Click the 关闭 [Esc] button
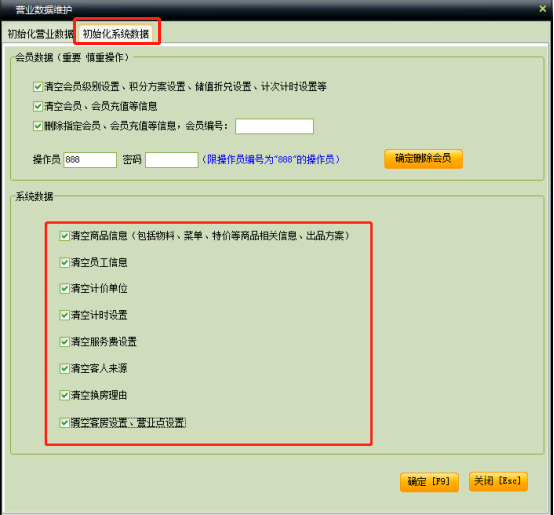 498,481
